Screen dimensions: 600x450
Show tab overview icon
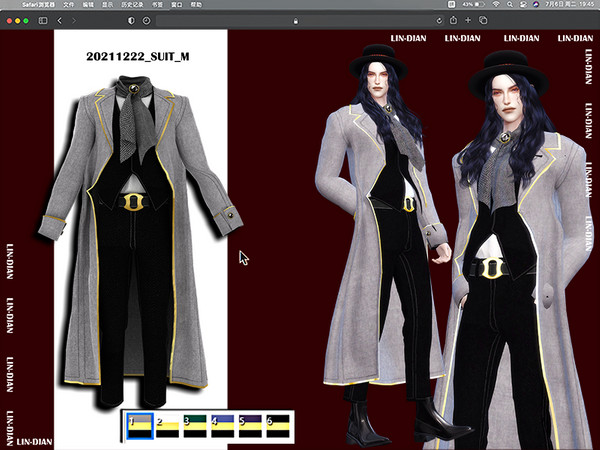click(x=483, y=20)
